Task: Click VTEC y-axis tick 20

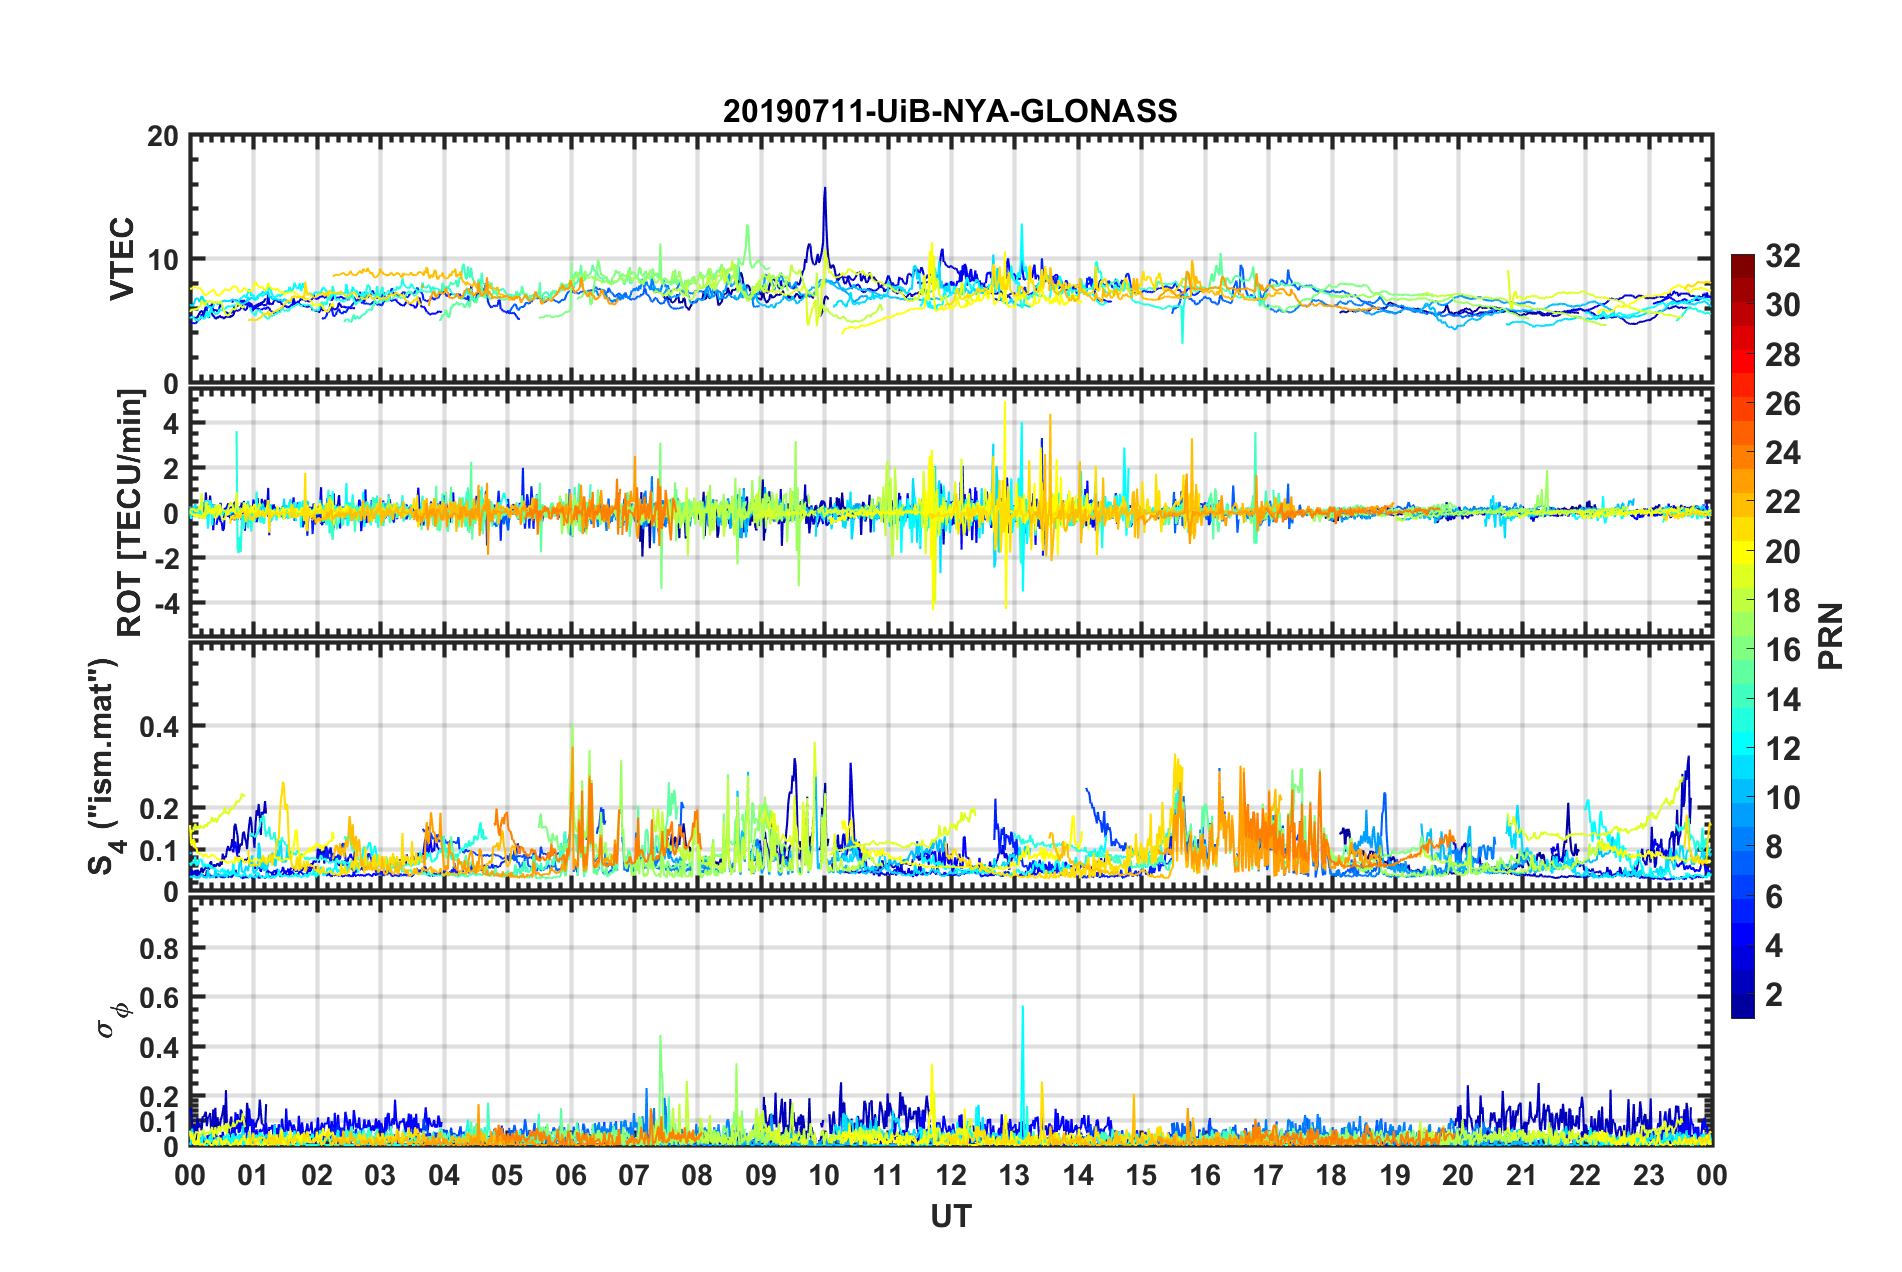Action: [162, 137]
